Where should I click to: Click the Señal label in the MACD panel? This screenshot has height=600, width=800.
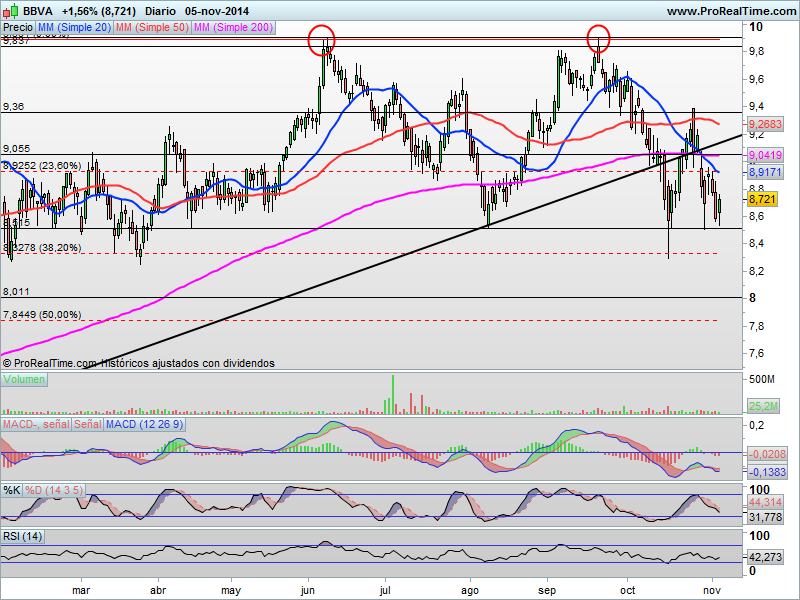tap(88, 424)
